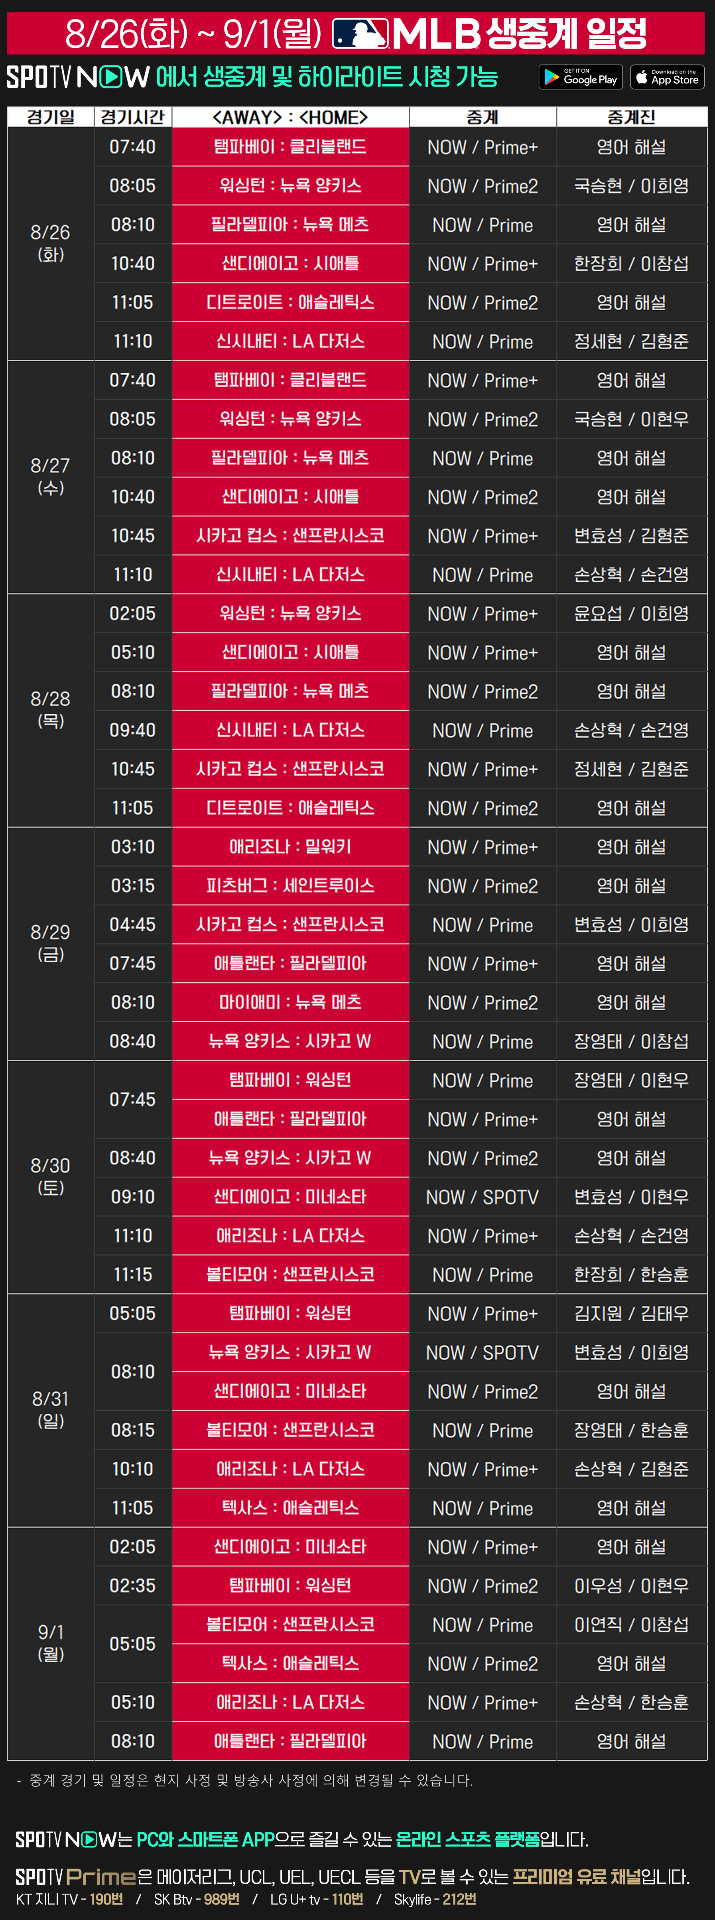Click the SPOTV NOW logo at top left
This screenshot has width=715, height=1920.
pyautogui.click(x=77, y=77)
